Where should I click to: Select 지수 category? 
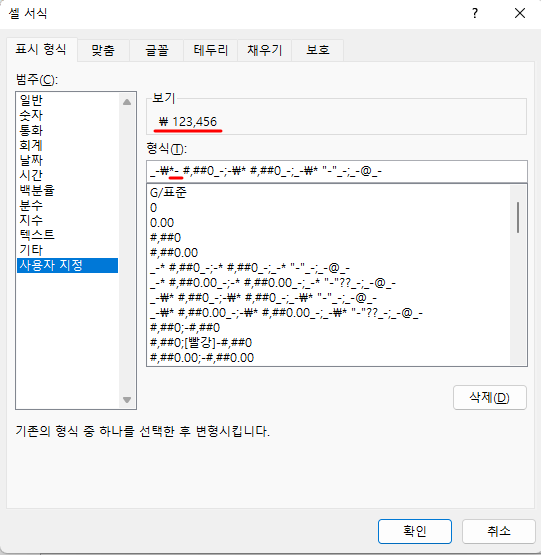(x=67, y=220)
